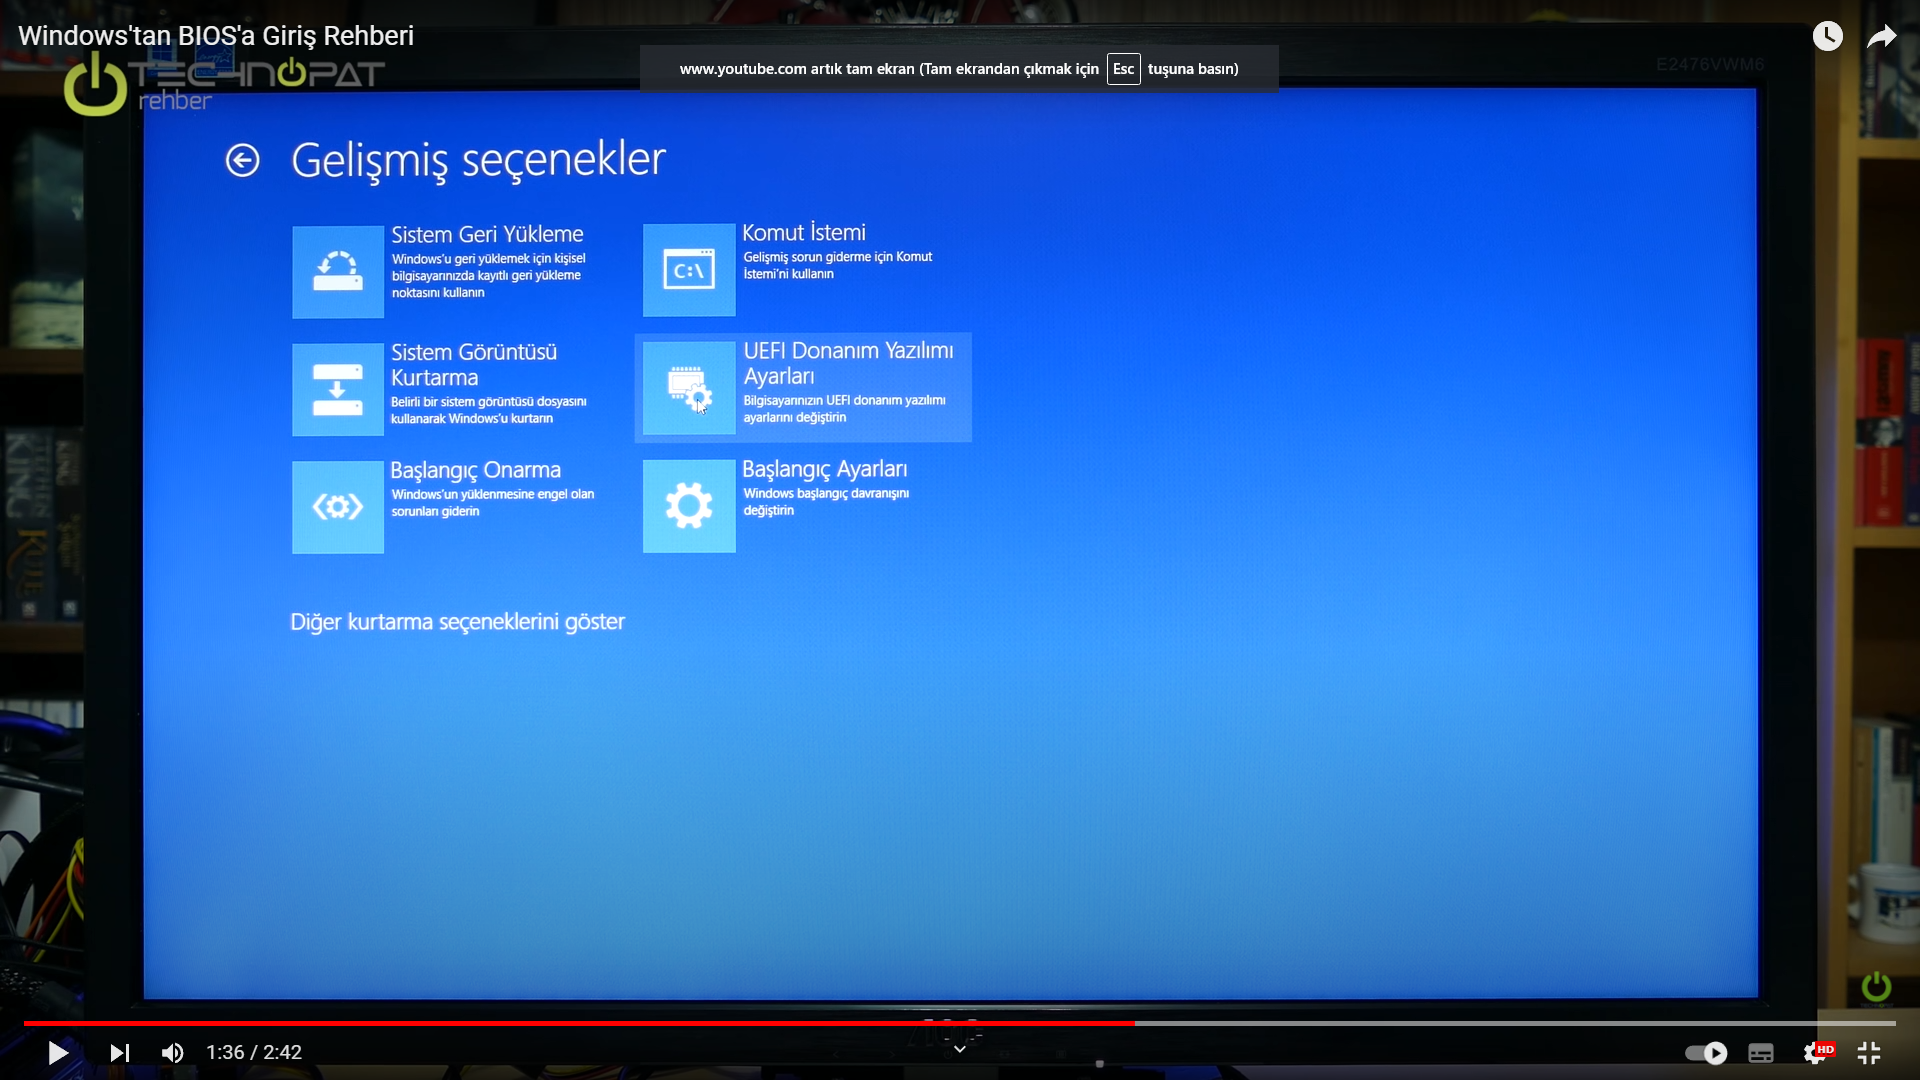Toggle the autoplay switch
Screen dimensions: 1920x1080
coord(1706,1053)
